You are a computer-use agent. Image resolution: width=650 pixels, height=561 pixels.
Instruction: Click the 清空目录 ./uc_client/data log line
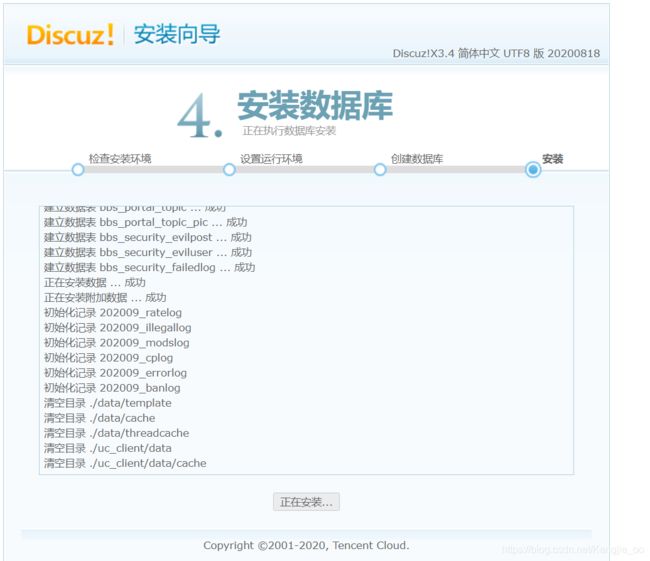coord(108,448)
